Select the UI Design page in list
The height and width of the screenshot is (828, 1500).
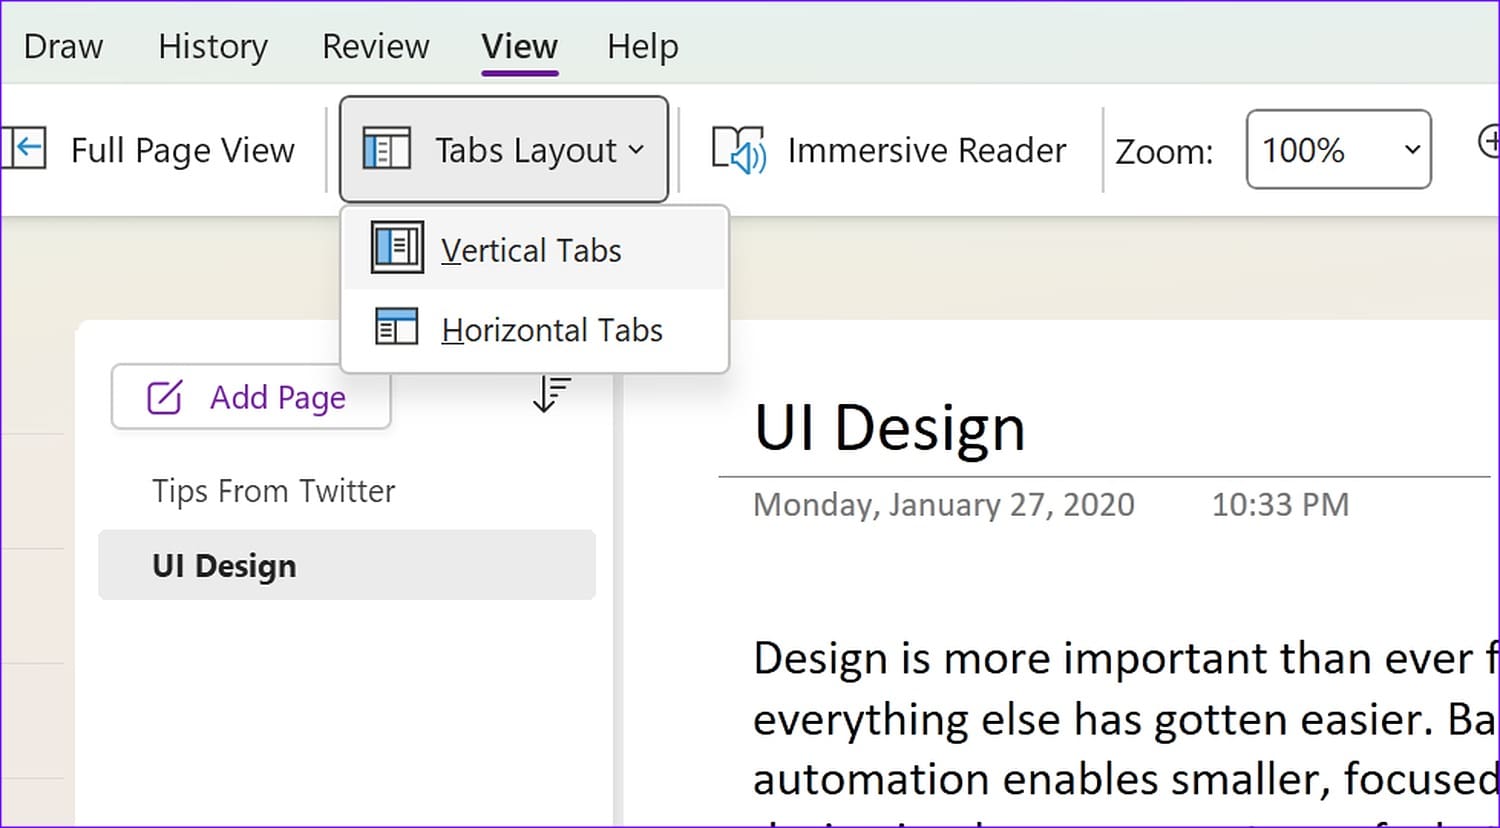[x=346, y=565]
